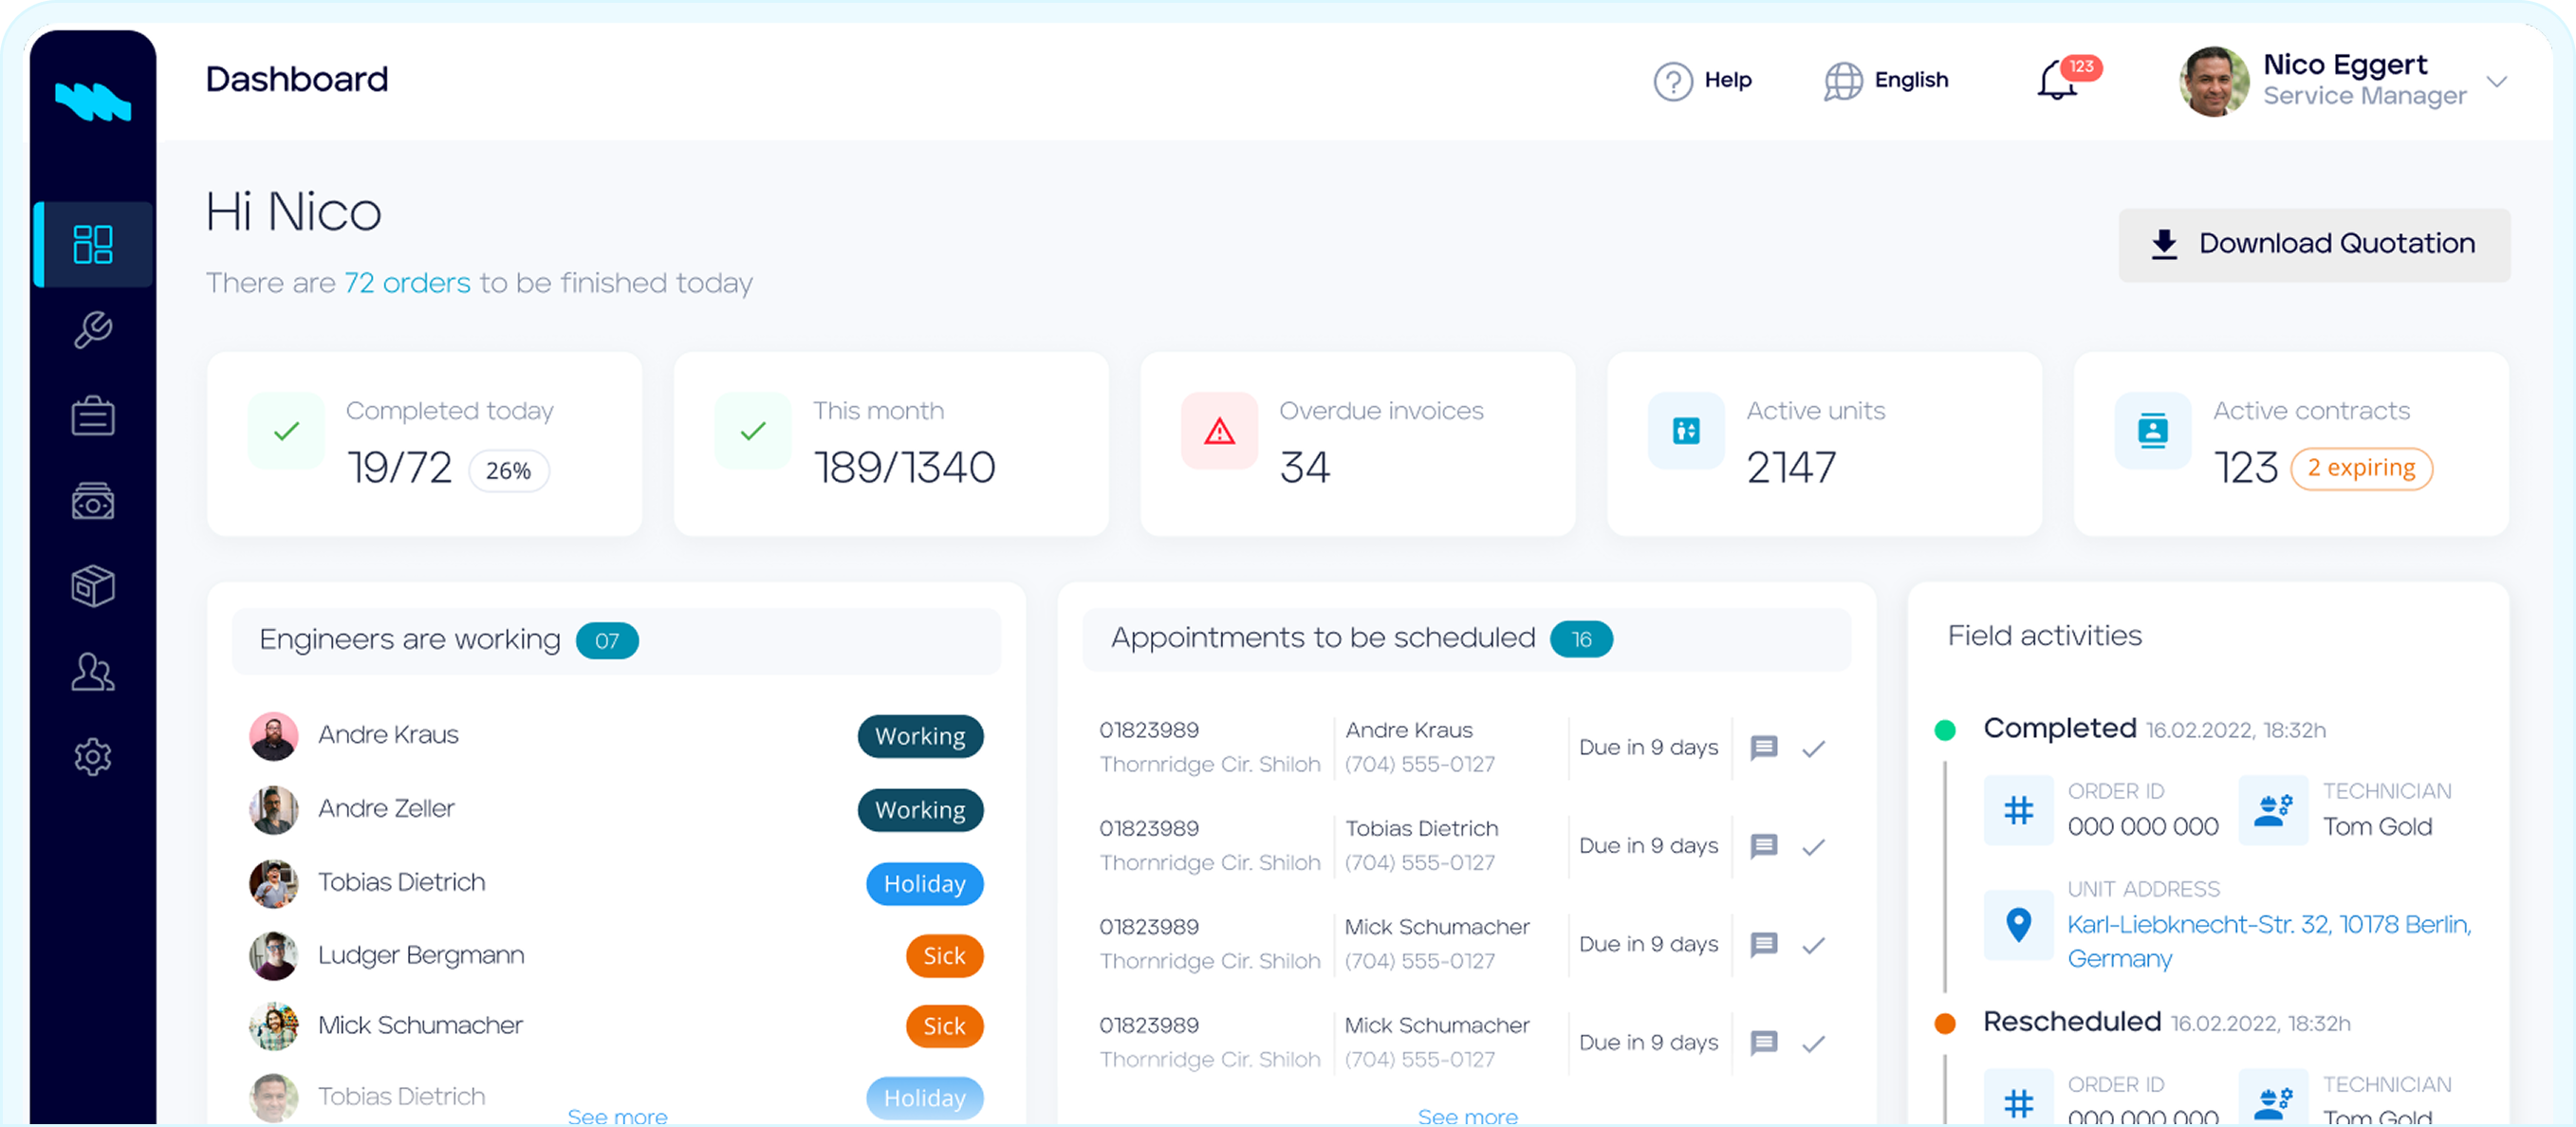This screenshot has height=1127, width=2576.
Task: Open the wrench maintenance section in sidebar
Action: coord(93,330)
